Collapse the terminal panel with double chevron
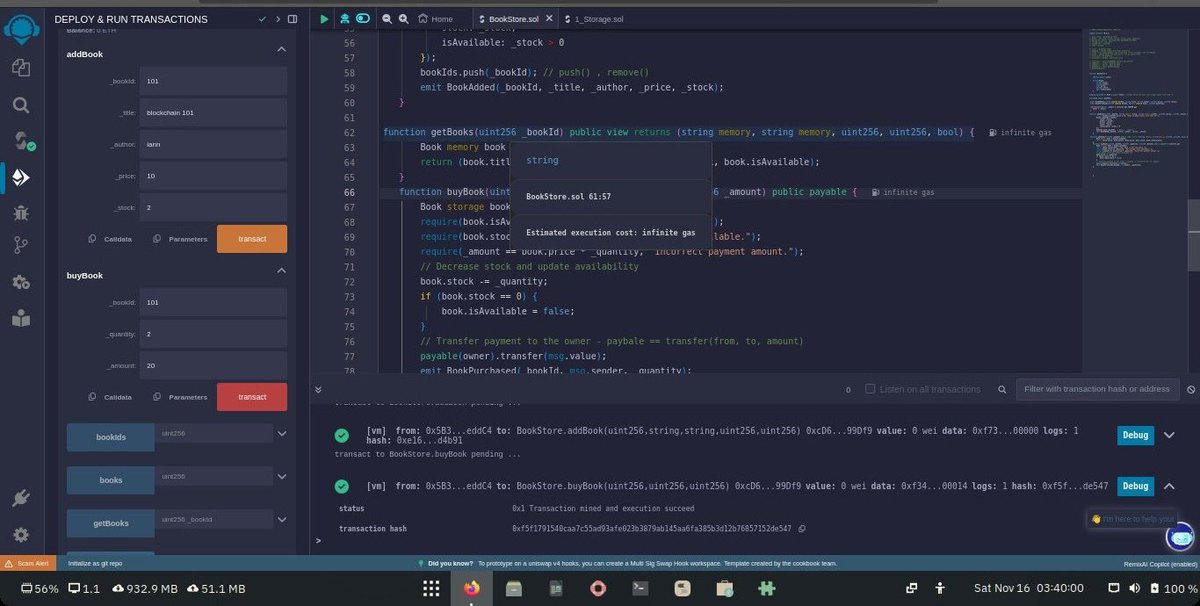Image resolution: width=1200 pixels, height=606 pixels. (319, 389)
